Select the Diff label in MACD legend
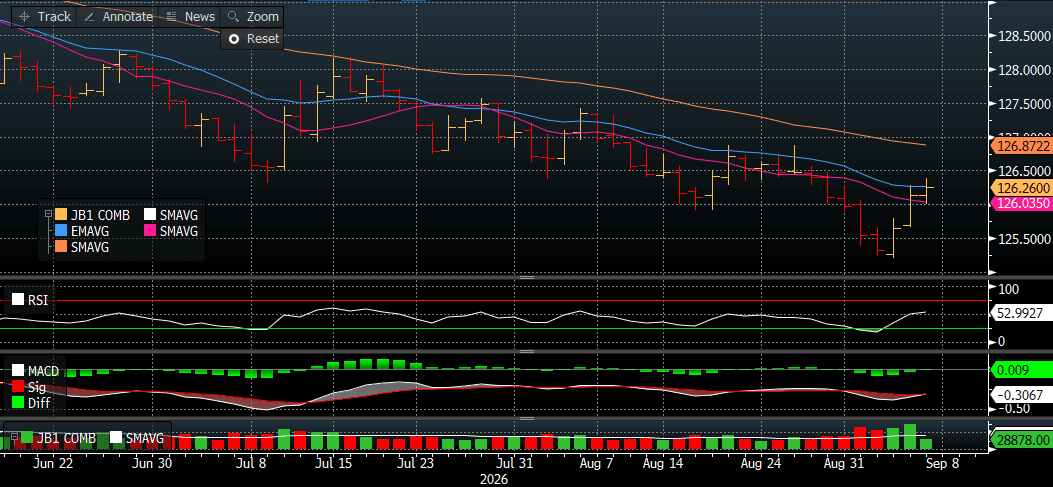 coord(38,403)
